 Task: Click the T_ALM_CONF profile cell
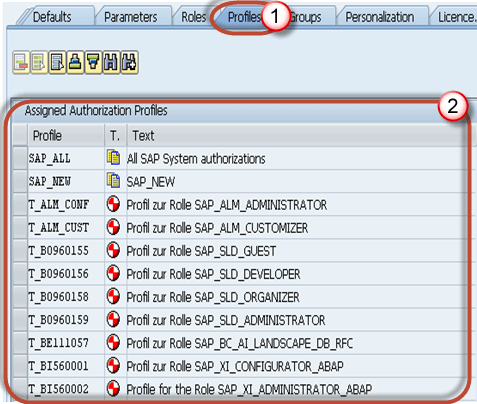66,204
